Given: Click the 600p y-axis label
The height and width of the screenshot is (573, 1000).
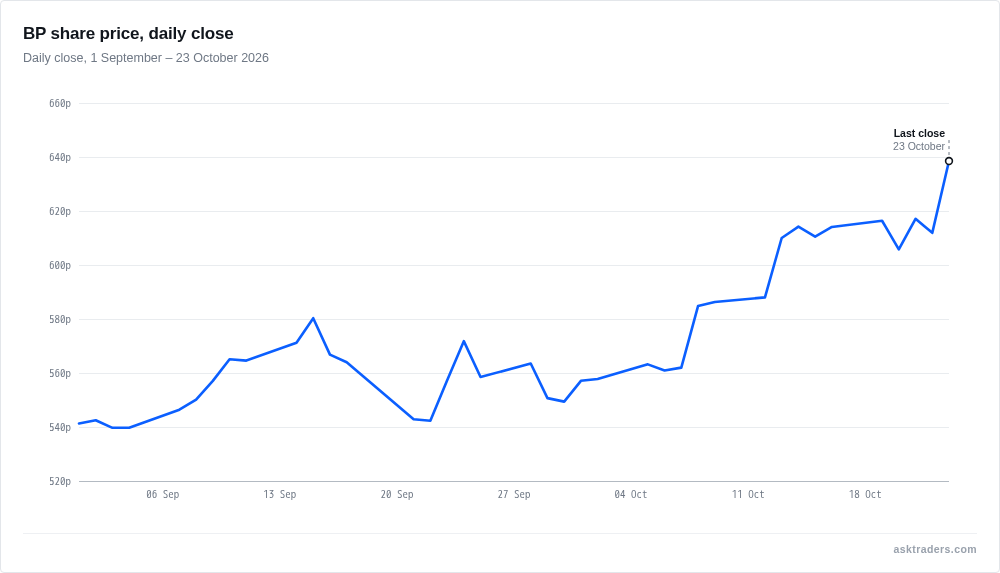Looking at the screenshot, I should point(60,265).
